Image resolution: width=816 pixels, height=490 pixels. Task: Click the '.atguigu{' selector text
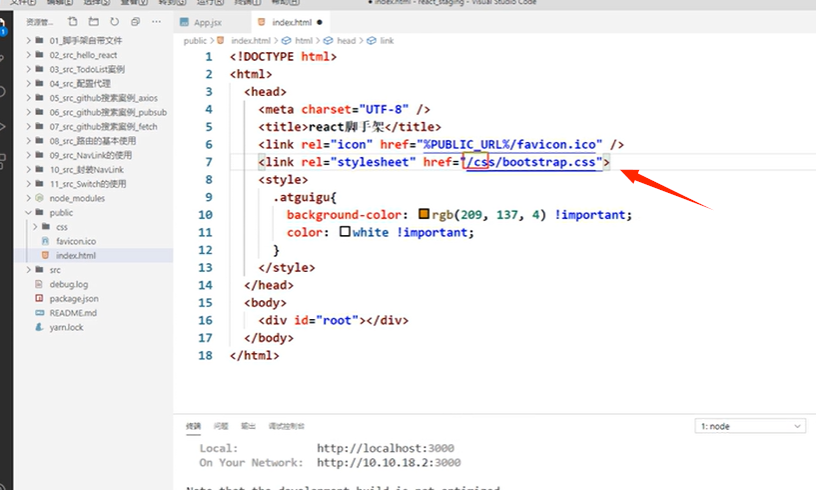pyautogui.click(x=305, y=197)
